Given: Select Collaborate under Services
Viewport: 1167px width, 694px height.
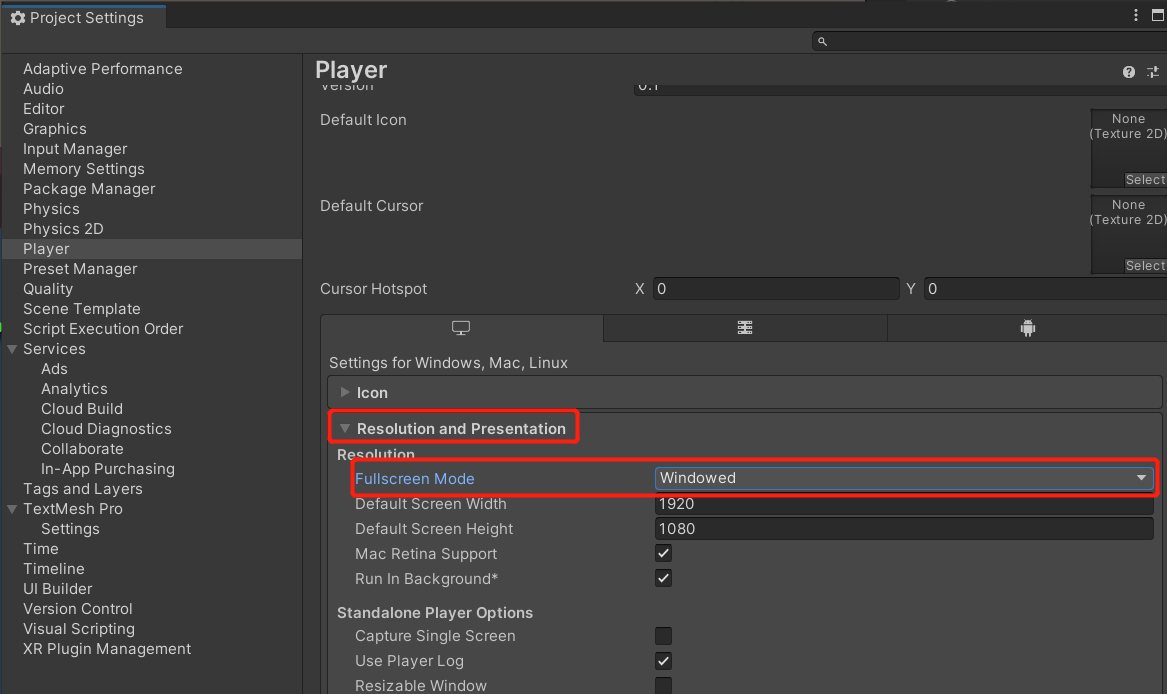Looking at the screenshot, I should 82,450.
